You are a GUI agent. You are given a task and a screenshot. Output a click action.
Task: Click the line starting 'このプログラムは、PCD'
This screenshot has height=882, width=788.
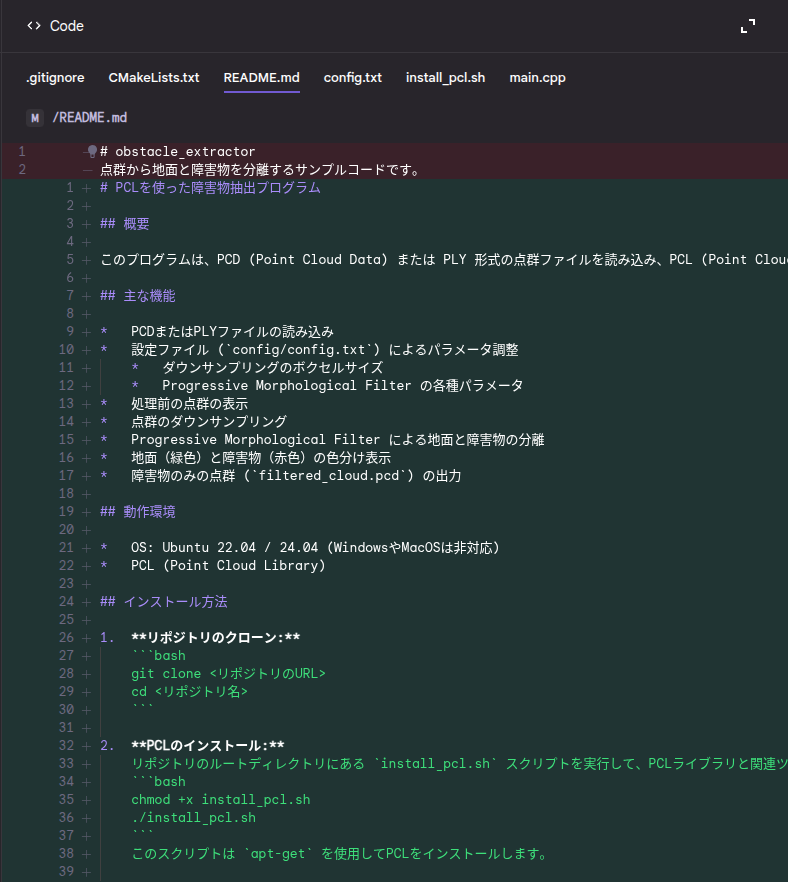(x=444, y=260)
